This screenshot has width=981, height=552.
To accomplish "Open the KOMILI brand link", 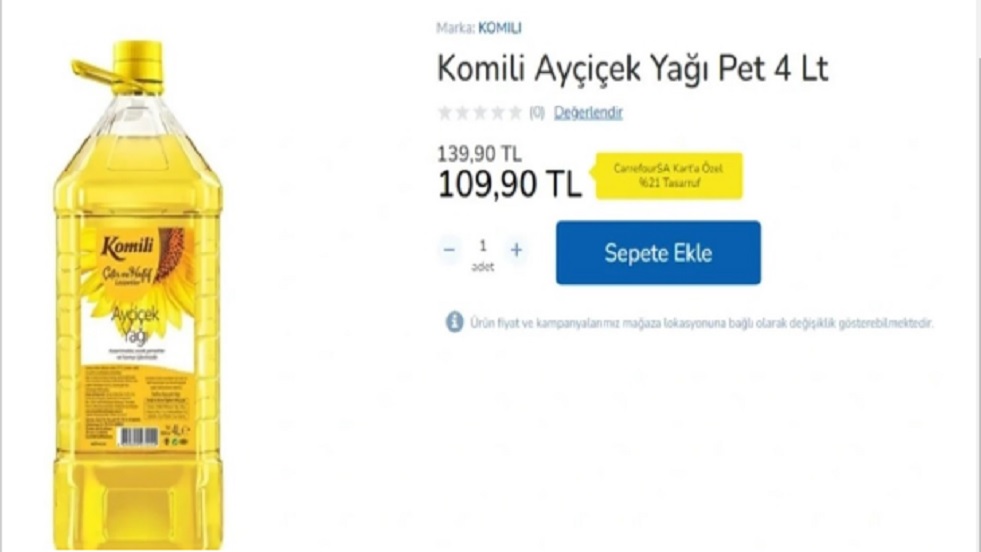I will (499, 28).
